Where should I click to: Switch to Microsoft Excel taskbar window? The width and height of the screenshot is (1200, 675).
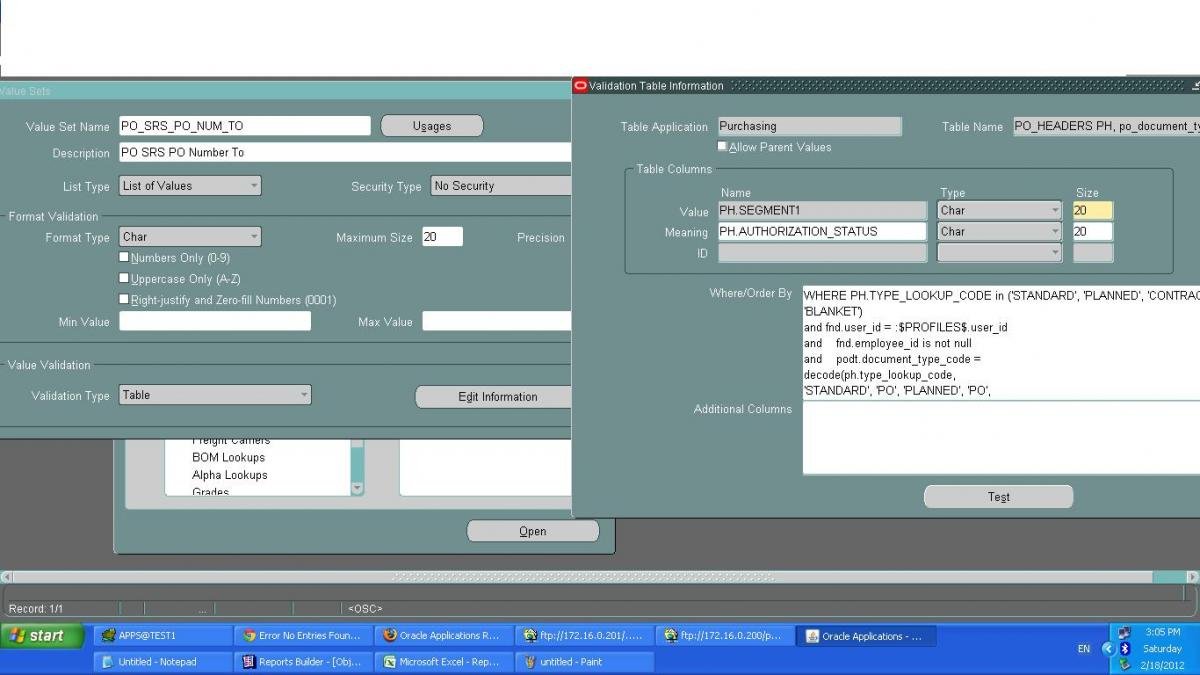click(444, 662)
